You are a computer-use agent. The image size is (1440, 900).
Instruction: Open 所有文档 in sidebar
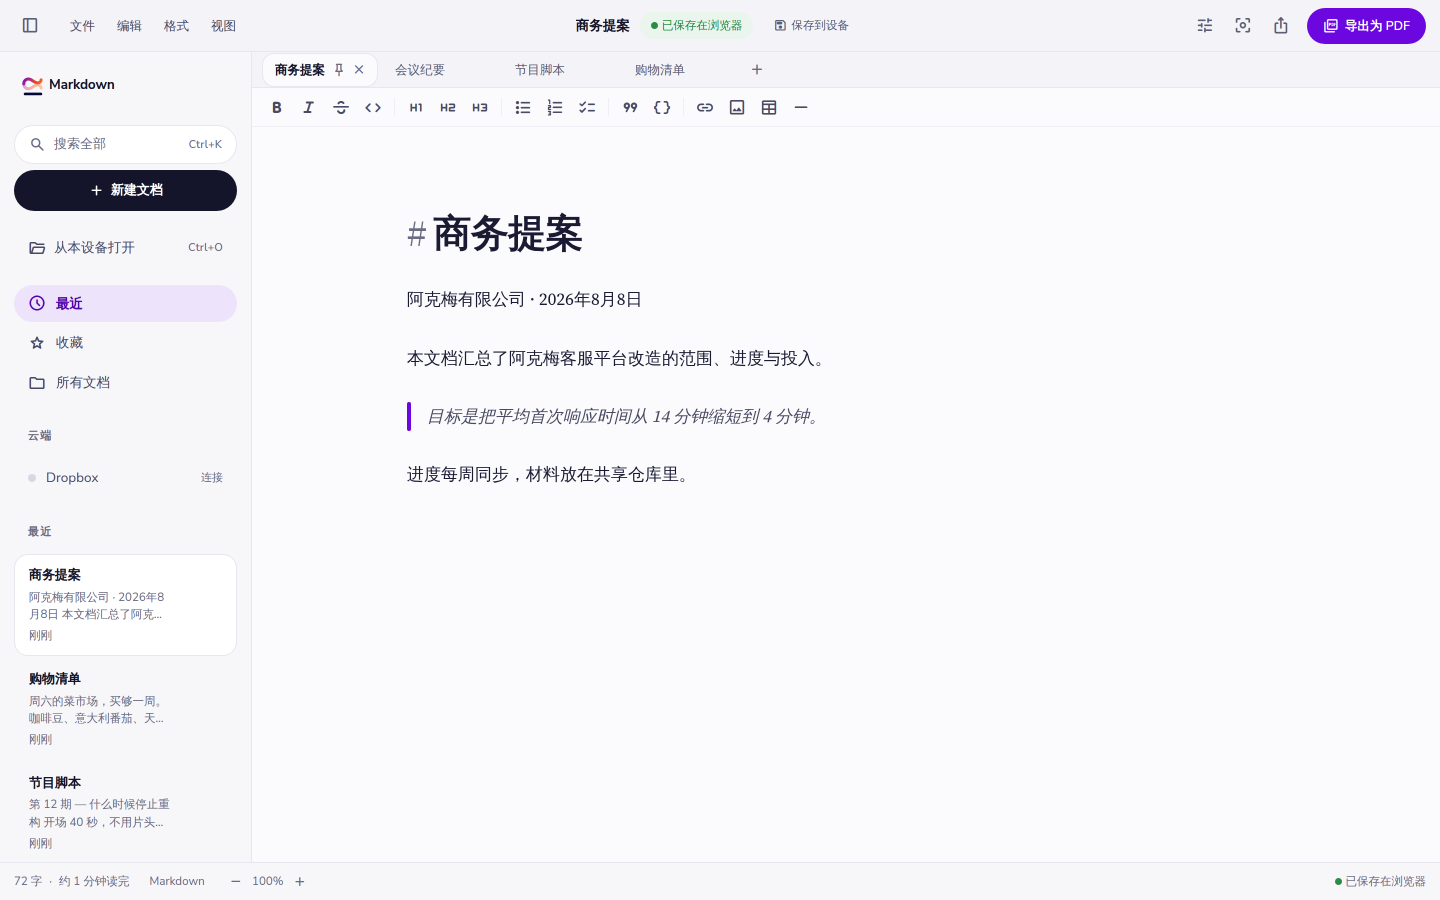125,383
